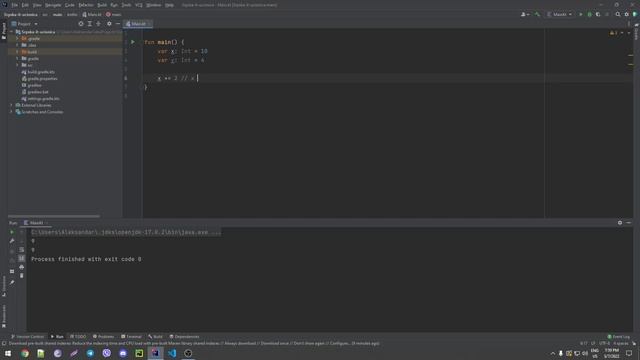640x360 pixels.
Task: Open Discord from the taskbar
Action: pos(123,353)
